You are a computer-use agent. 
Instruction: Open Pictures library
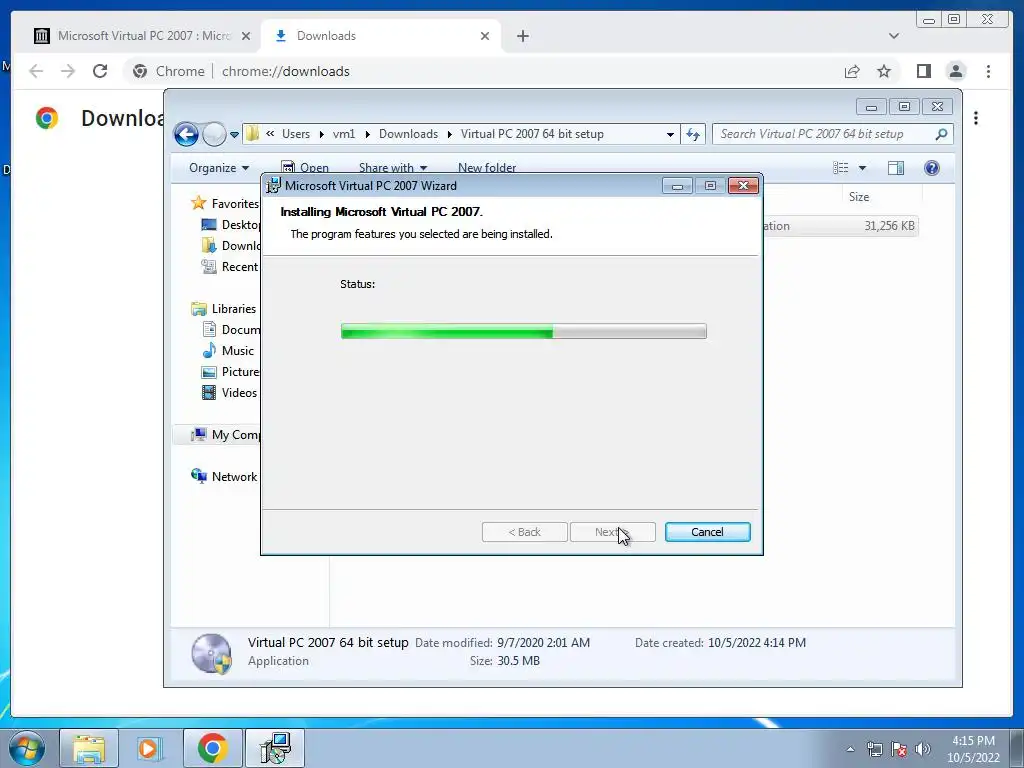click(231, 372)
